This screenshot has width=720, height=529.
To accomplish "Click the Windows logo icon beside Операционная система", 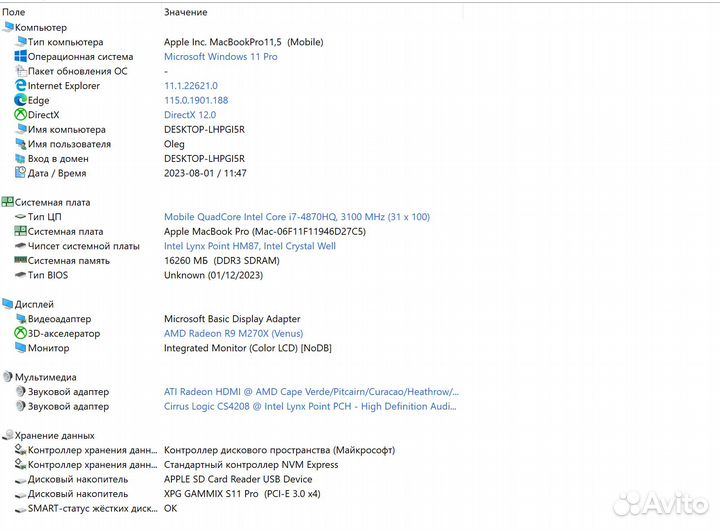I will tap(20, 56).
